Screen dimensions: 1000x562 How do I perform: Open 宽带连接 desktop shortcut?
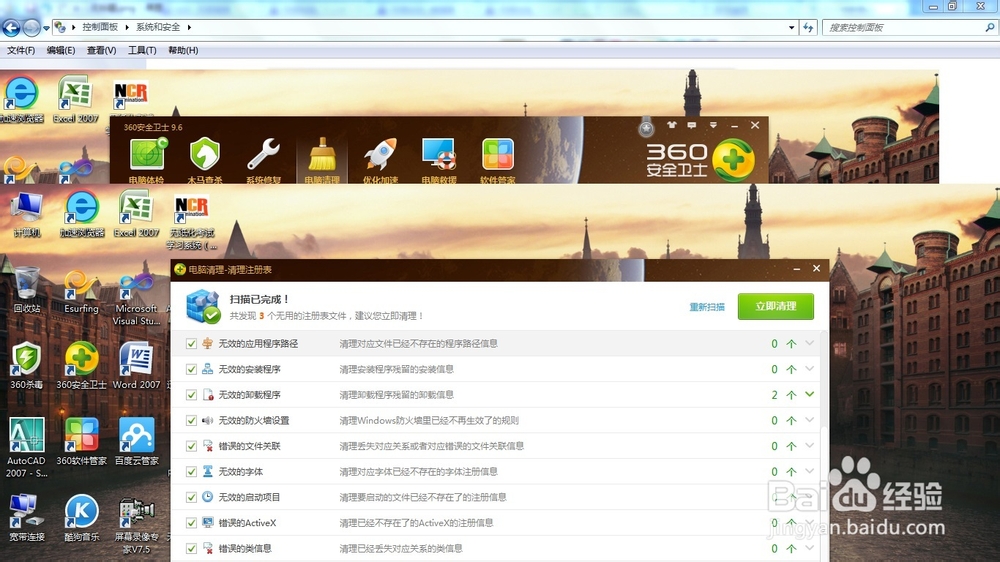click(x=27, y=518)
